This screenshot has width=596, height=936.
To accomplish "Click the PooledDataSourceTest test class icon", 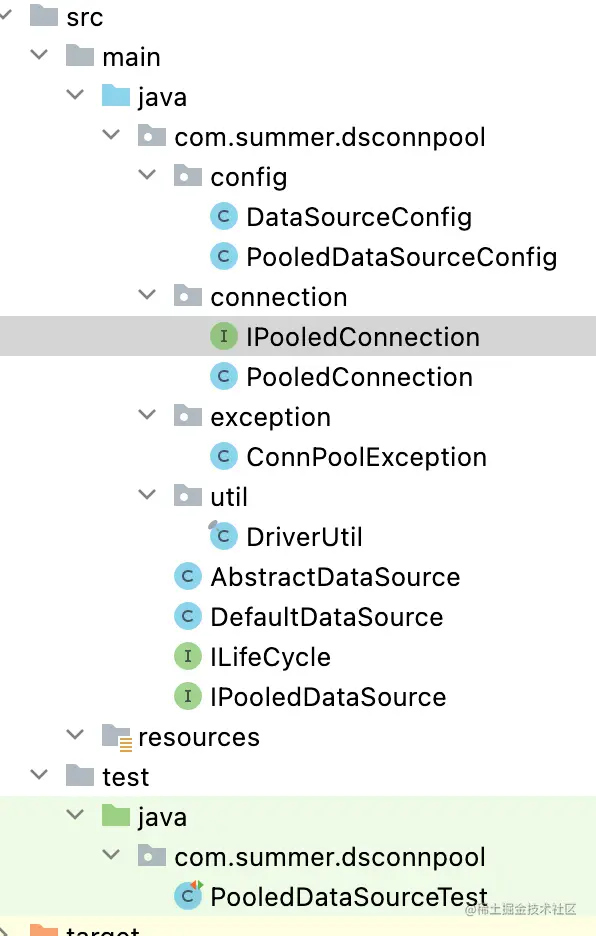I will [x=188, y=895].
